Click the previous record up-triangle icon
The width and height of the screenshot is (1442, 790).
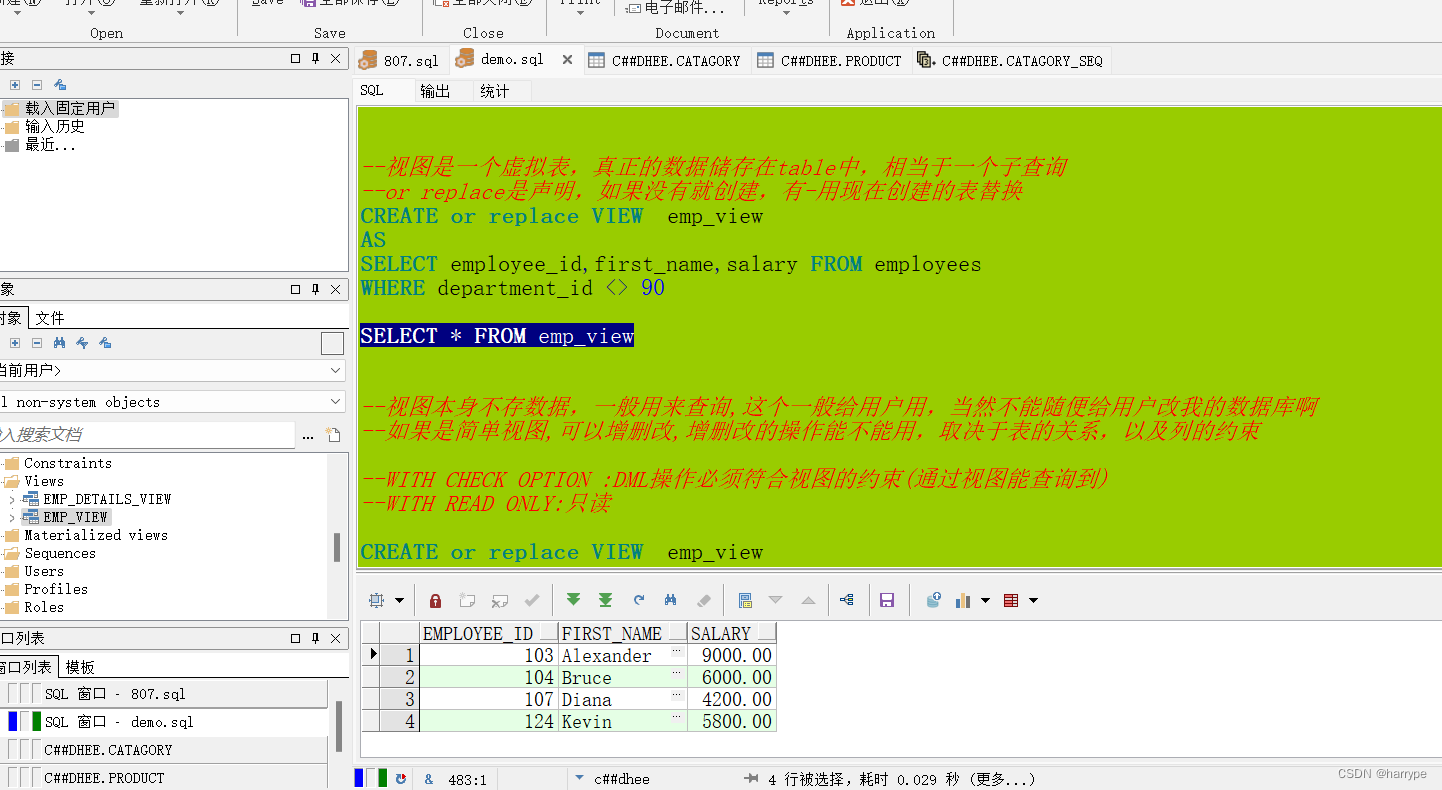[x=808, y=600]
